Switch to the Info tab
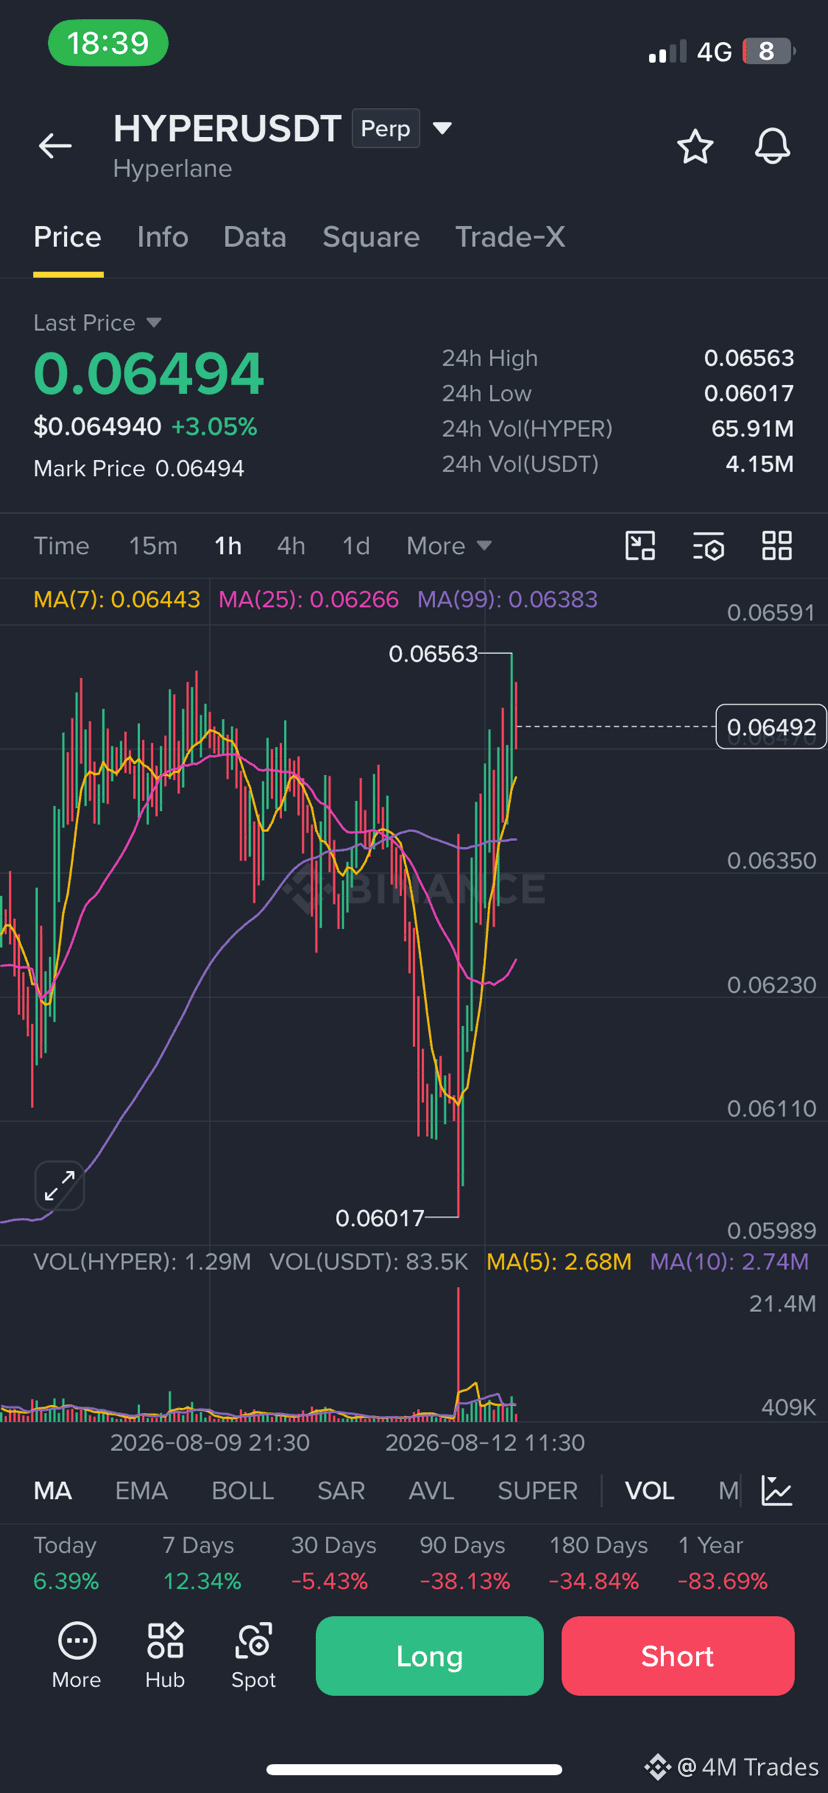Screen dimensions: 828x1793 (163, 237)
